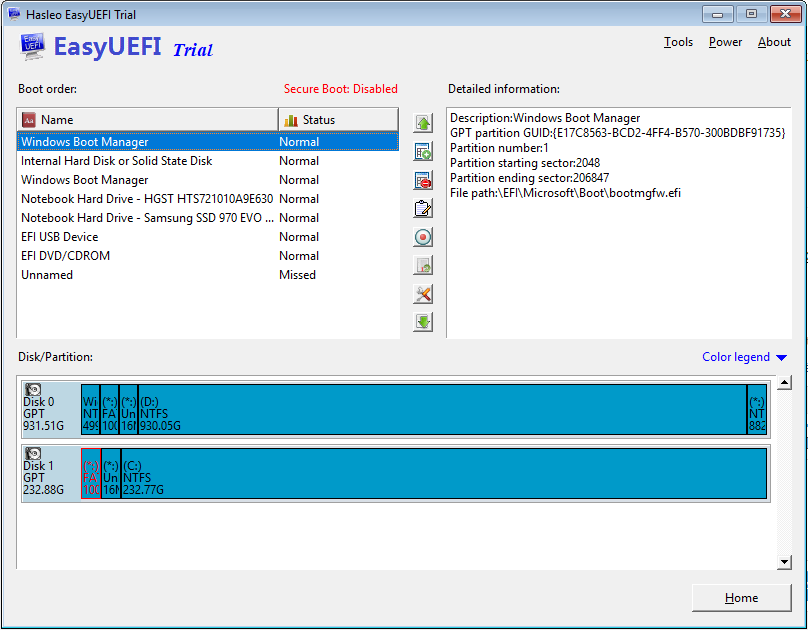The width and height of the screenshot is (808, 630).
Task: Click the File path bootmgfw.efi line
Action: point(565,193)
